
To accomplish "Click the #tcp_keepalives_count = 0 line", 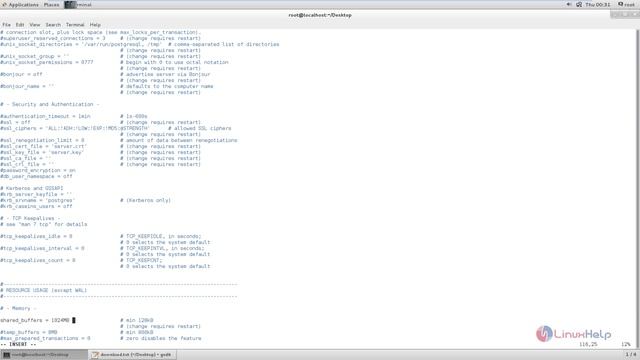I will pos(38,260).
